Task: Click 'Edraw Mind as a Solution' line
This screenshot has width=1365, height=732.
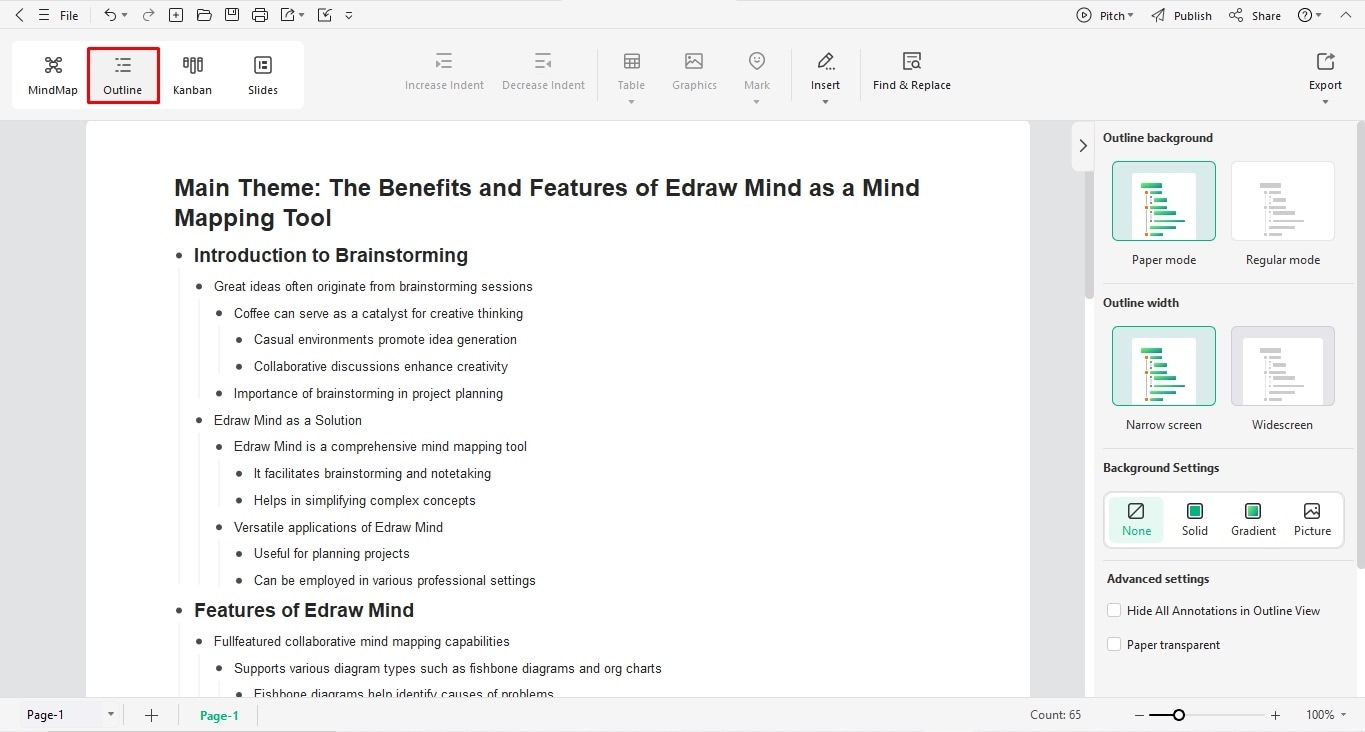Action: pyautogui.click(x=288, y=420)
